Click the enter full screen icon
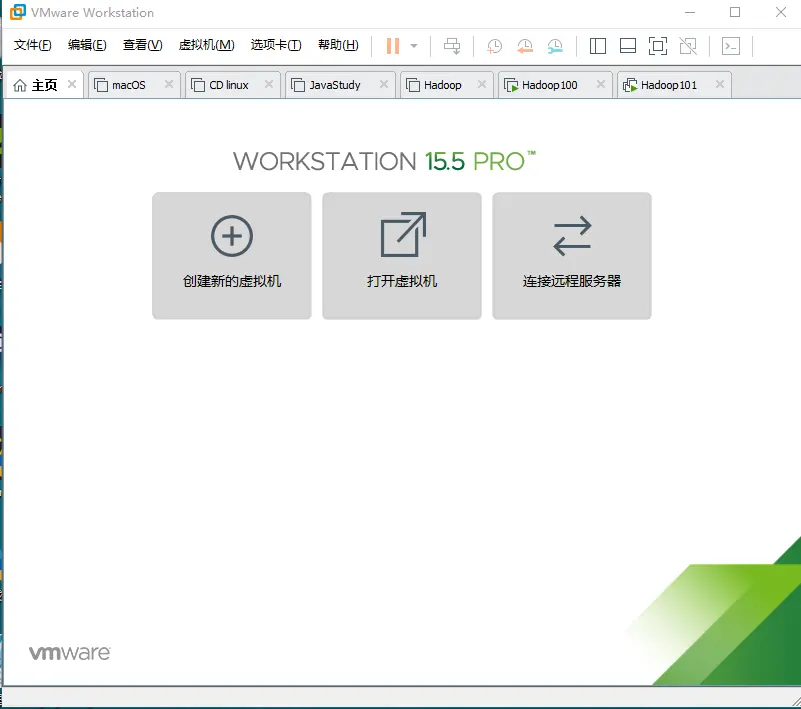The height and width of the screenshot is (709, 801). click(x=658, y=46)
